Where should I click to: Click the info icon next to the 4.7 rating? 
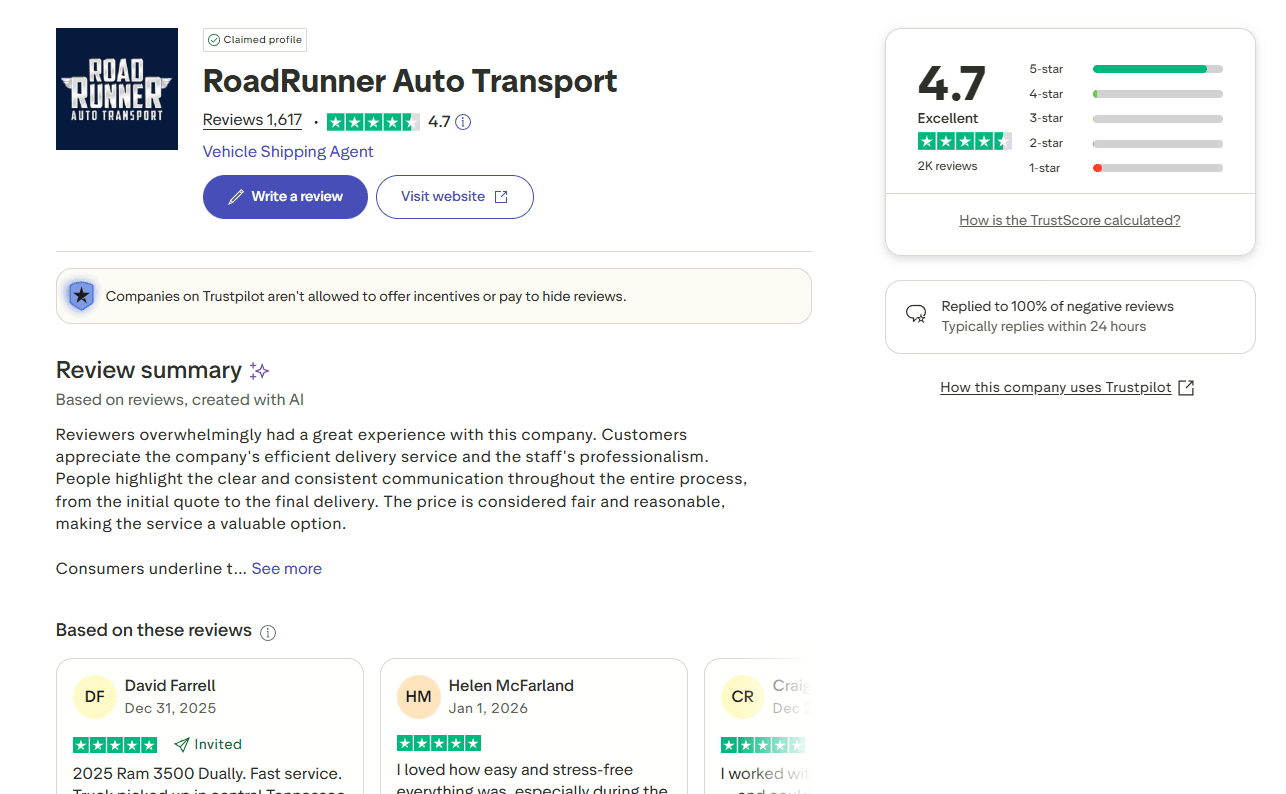[462, 120]
